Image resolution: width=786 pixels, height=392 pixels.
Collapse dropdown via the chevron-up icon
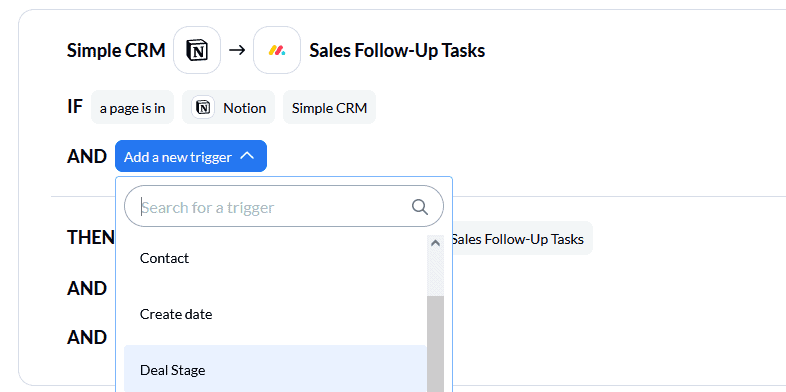click(x=247, y=156)
